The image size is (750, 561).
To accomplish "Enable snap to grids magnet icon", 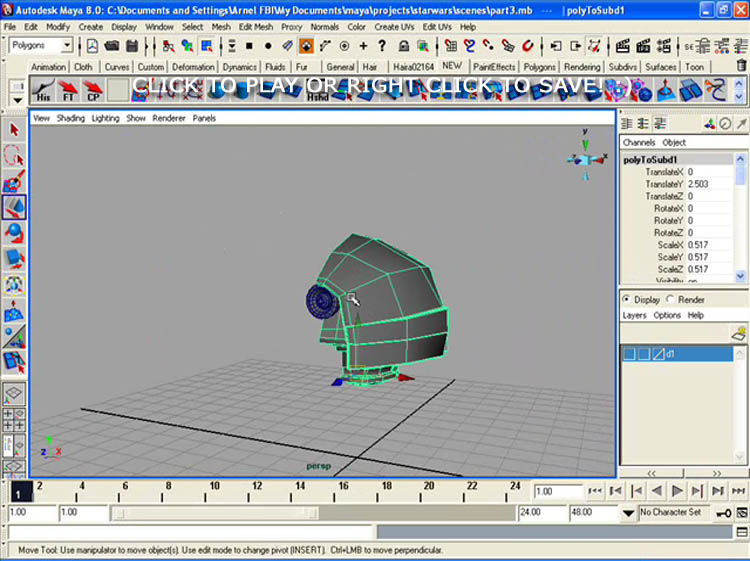I will tap(452, 46).
